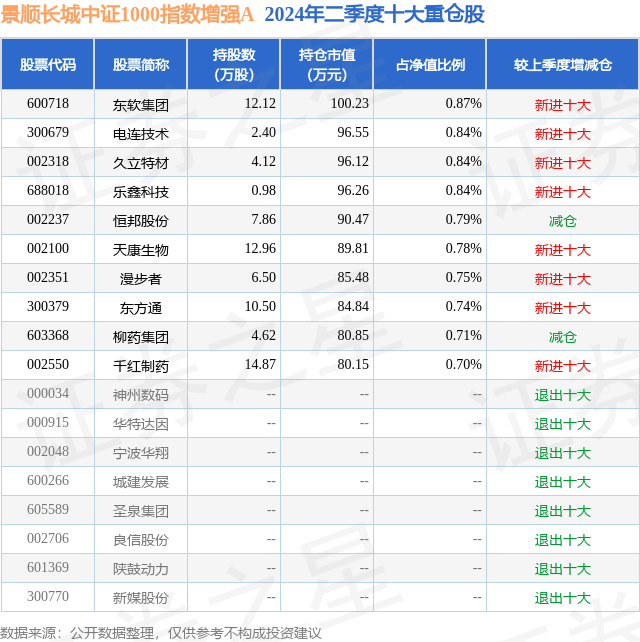Click net value ratio 0.74%

point(464,307)
